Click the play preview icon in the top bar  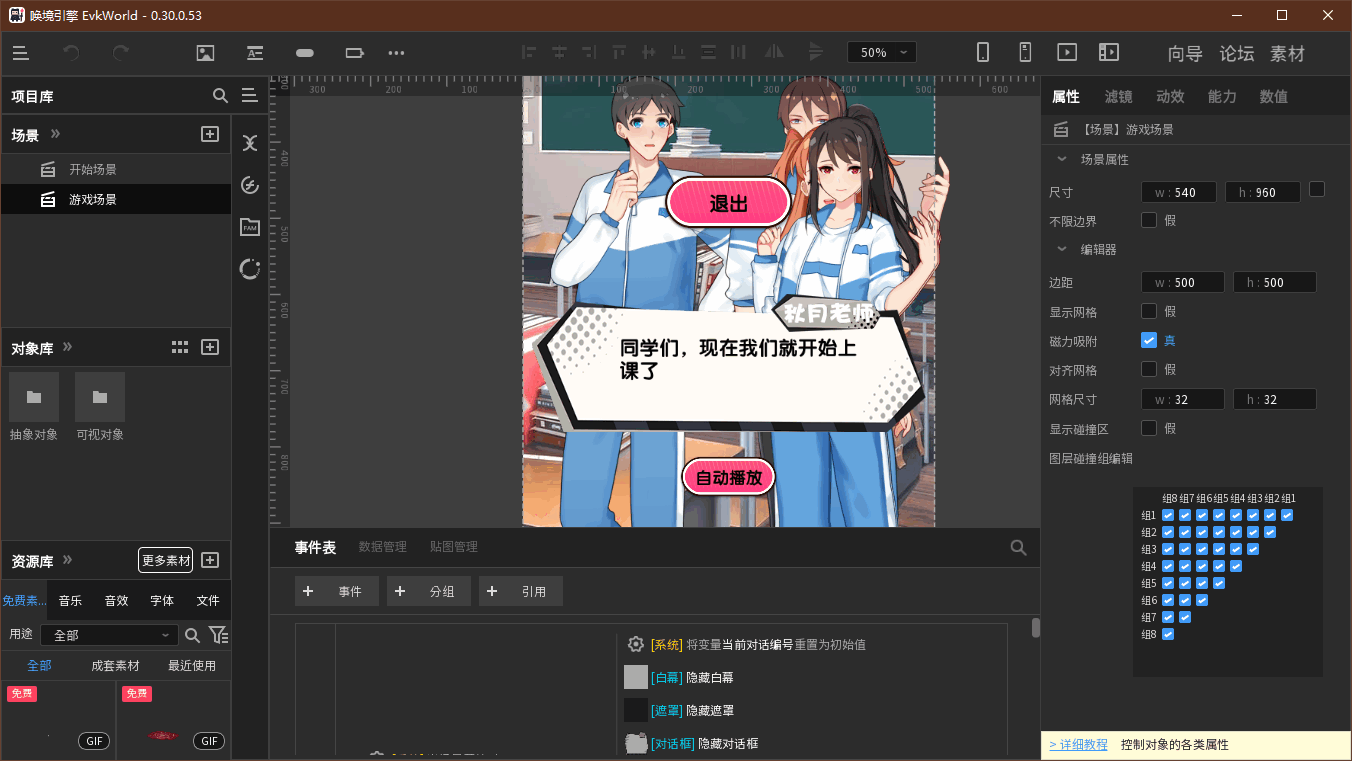click(x=1067, y=51)
